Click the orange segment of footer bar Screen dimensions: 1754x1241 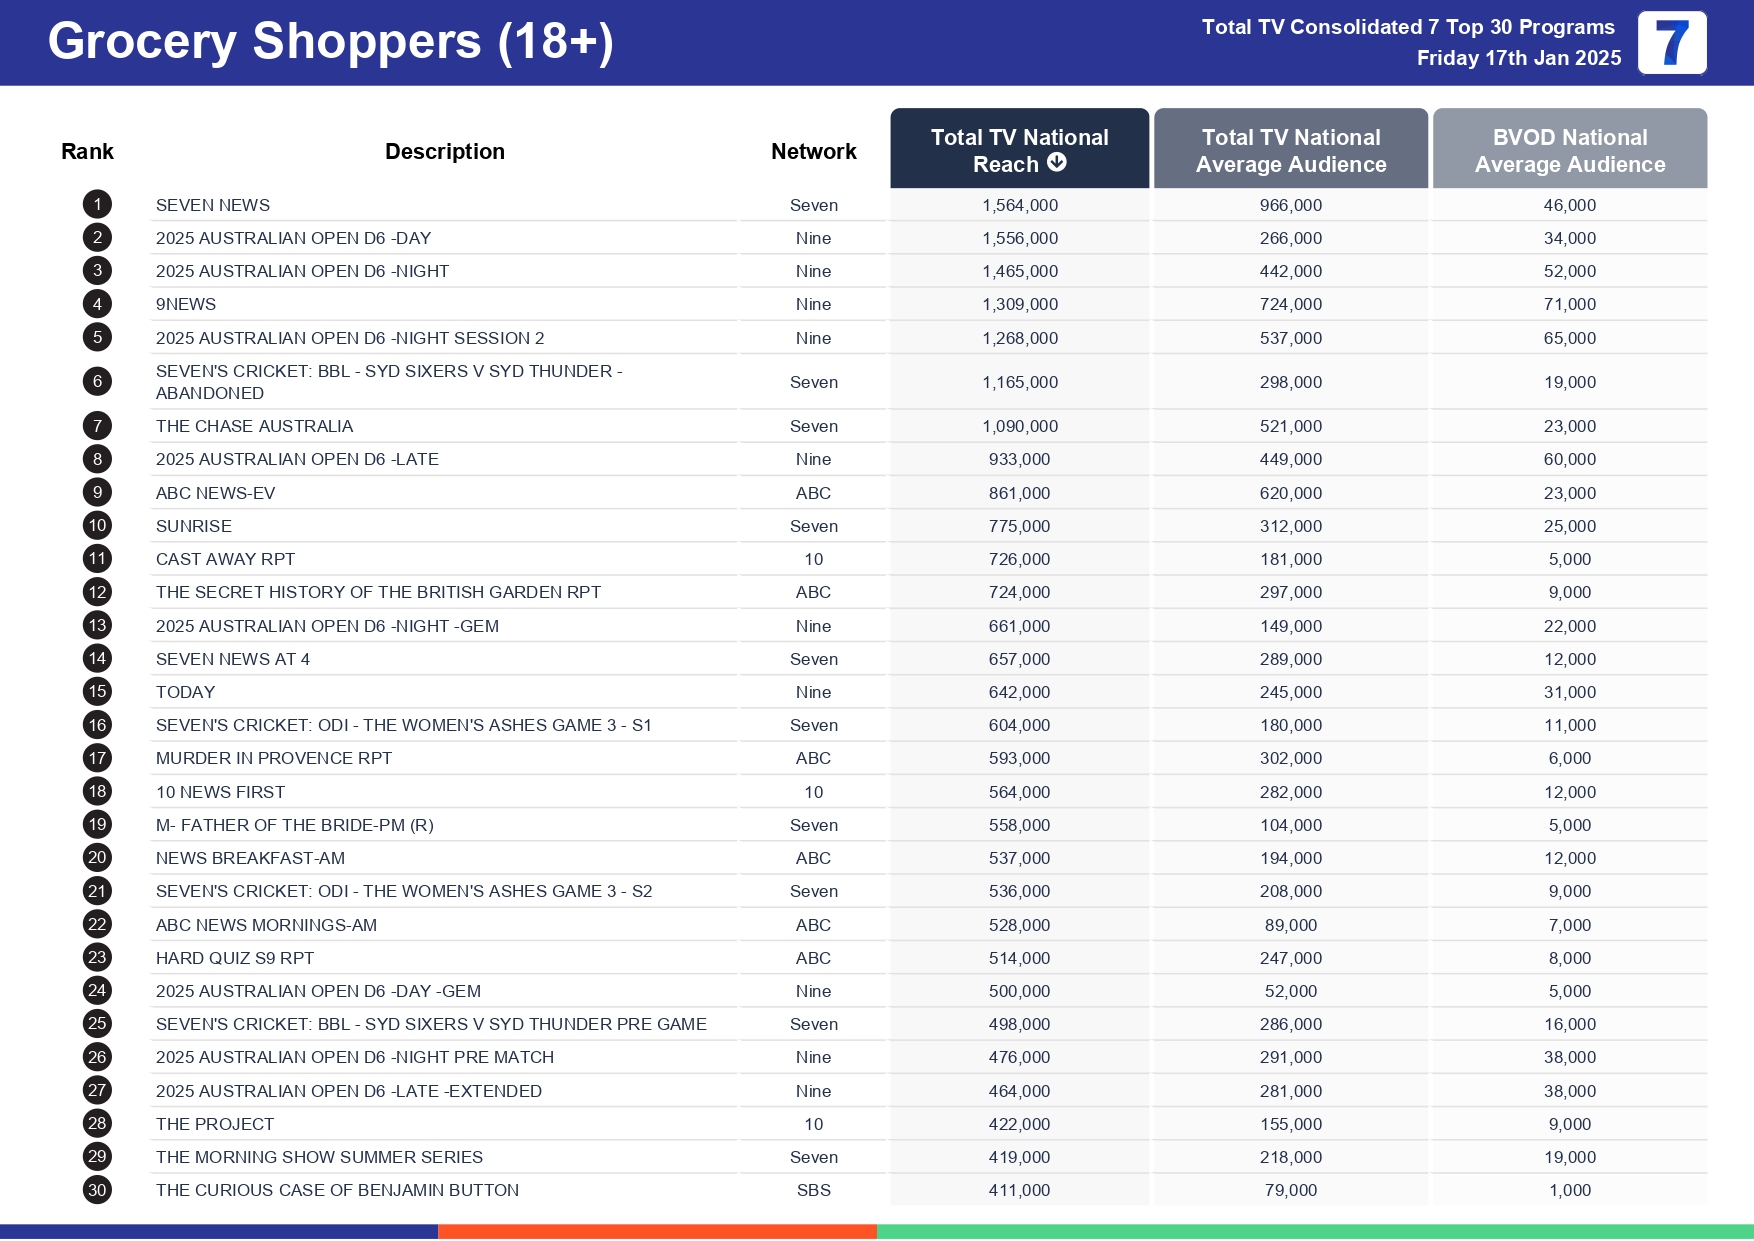pyautogui.click(x=657, y=1232)
